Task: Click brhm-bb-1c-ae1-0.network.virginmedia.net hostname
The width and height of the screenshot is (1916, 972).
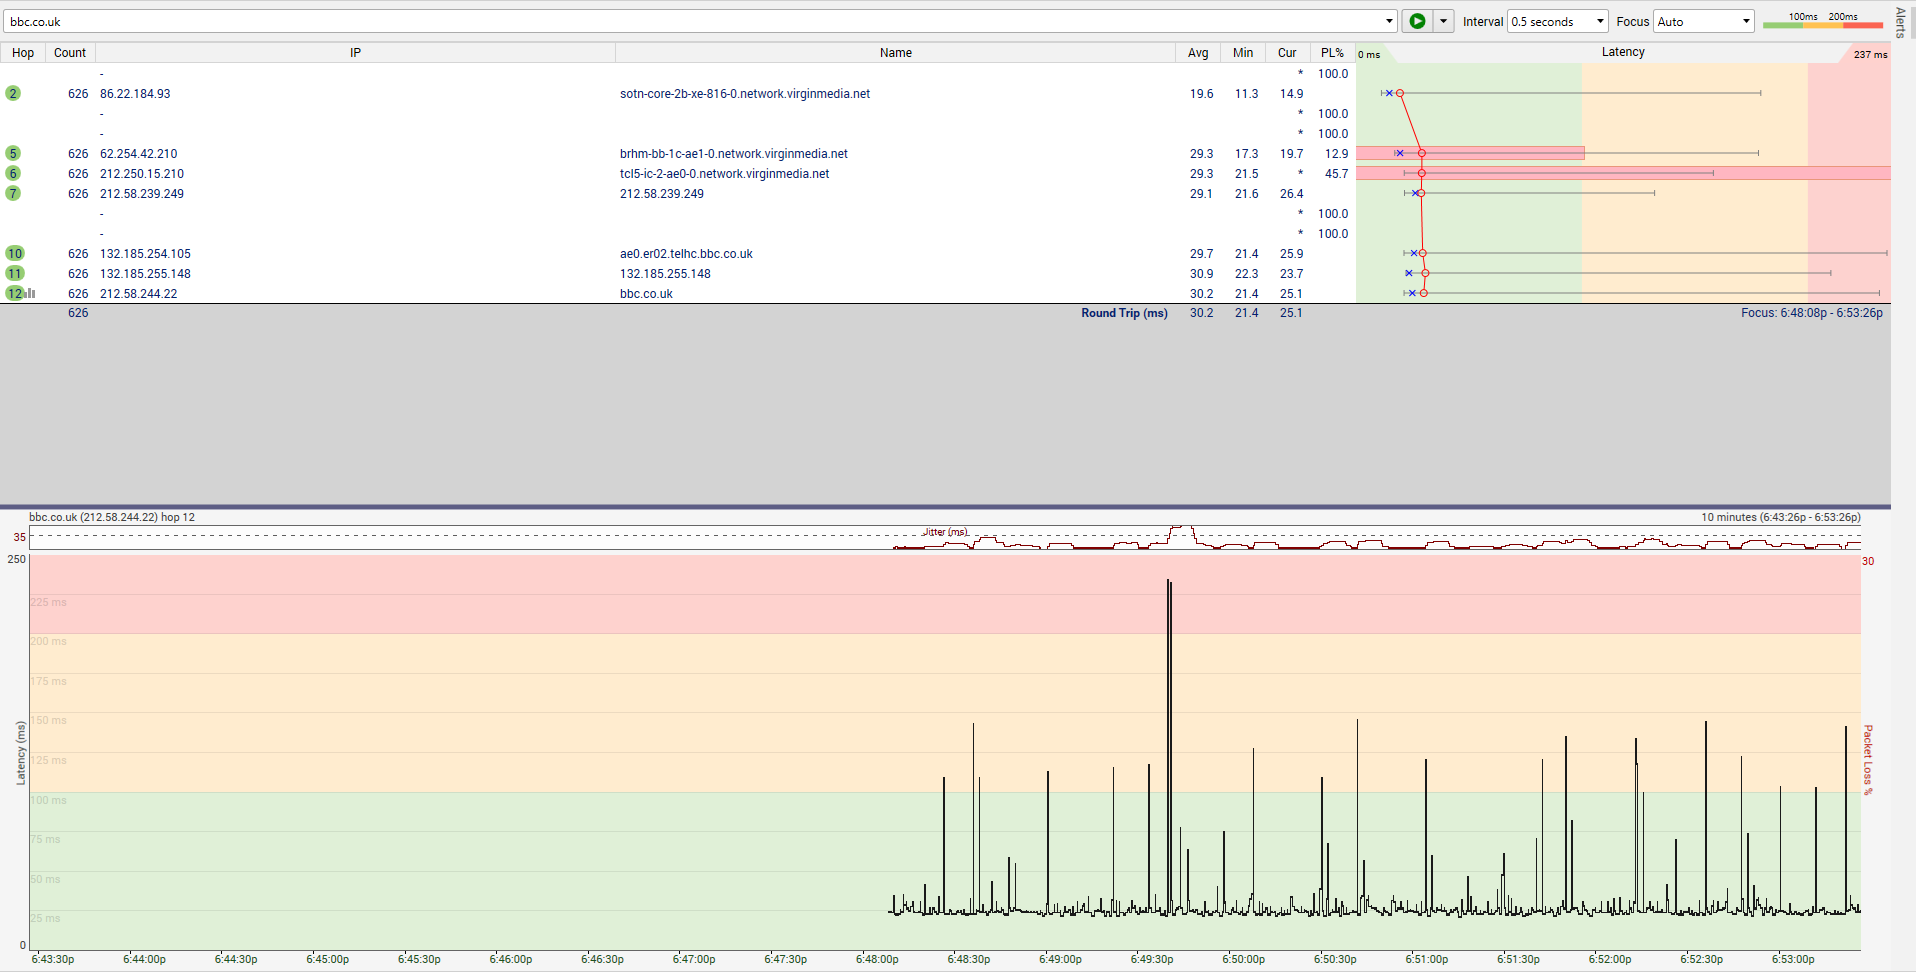Action: click(734, 154)
